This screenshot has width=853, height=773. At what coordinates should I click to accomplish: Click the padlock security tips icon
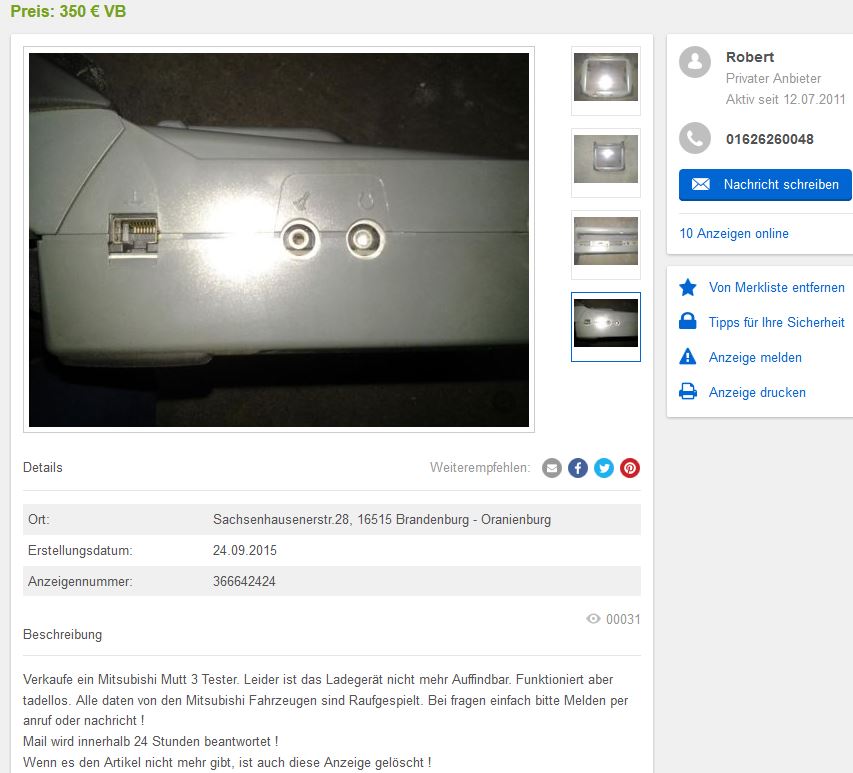(x=688, y=321)
